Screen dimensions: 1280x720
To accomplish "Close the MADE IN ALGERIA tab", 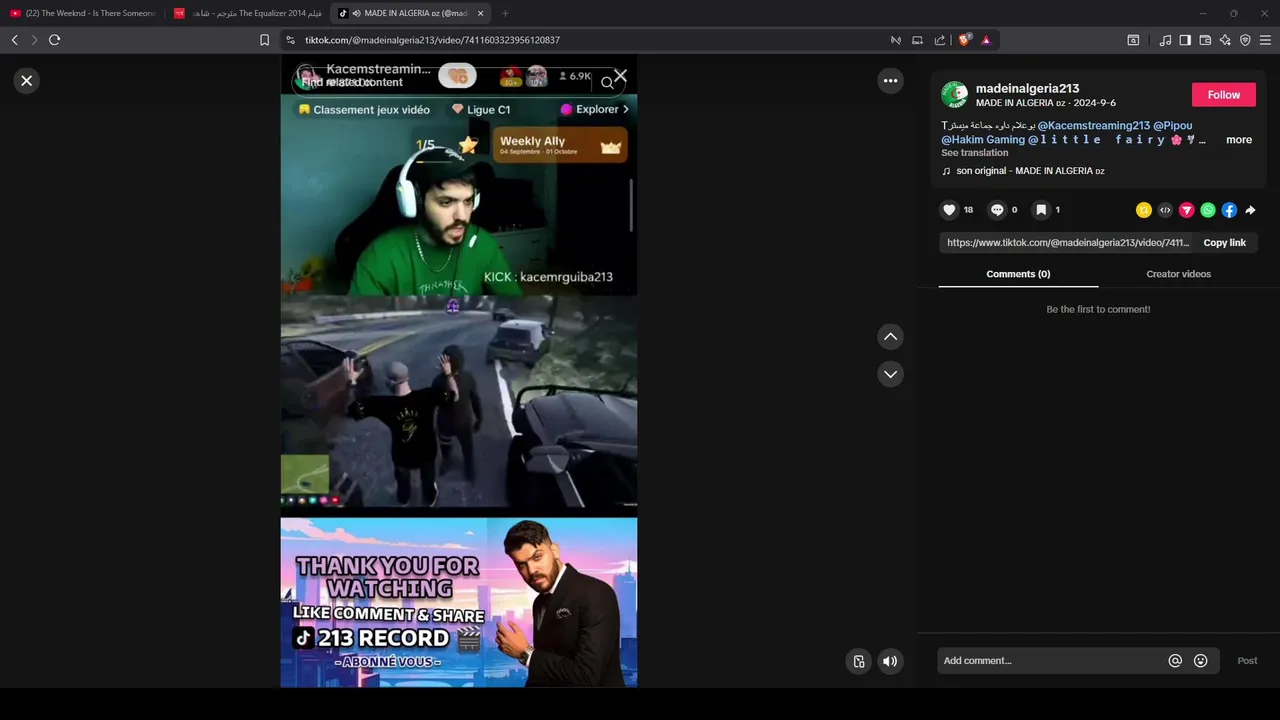I will 480,13.
